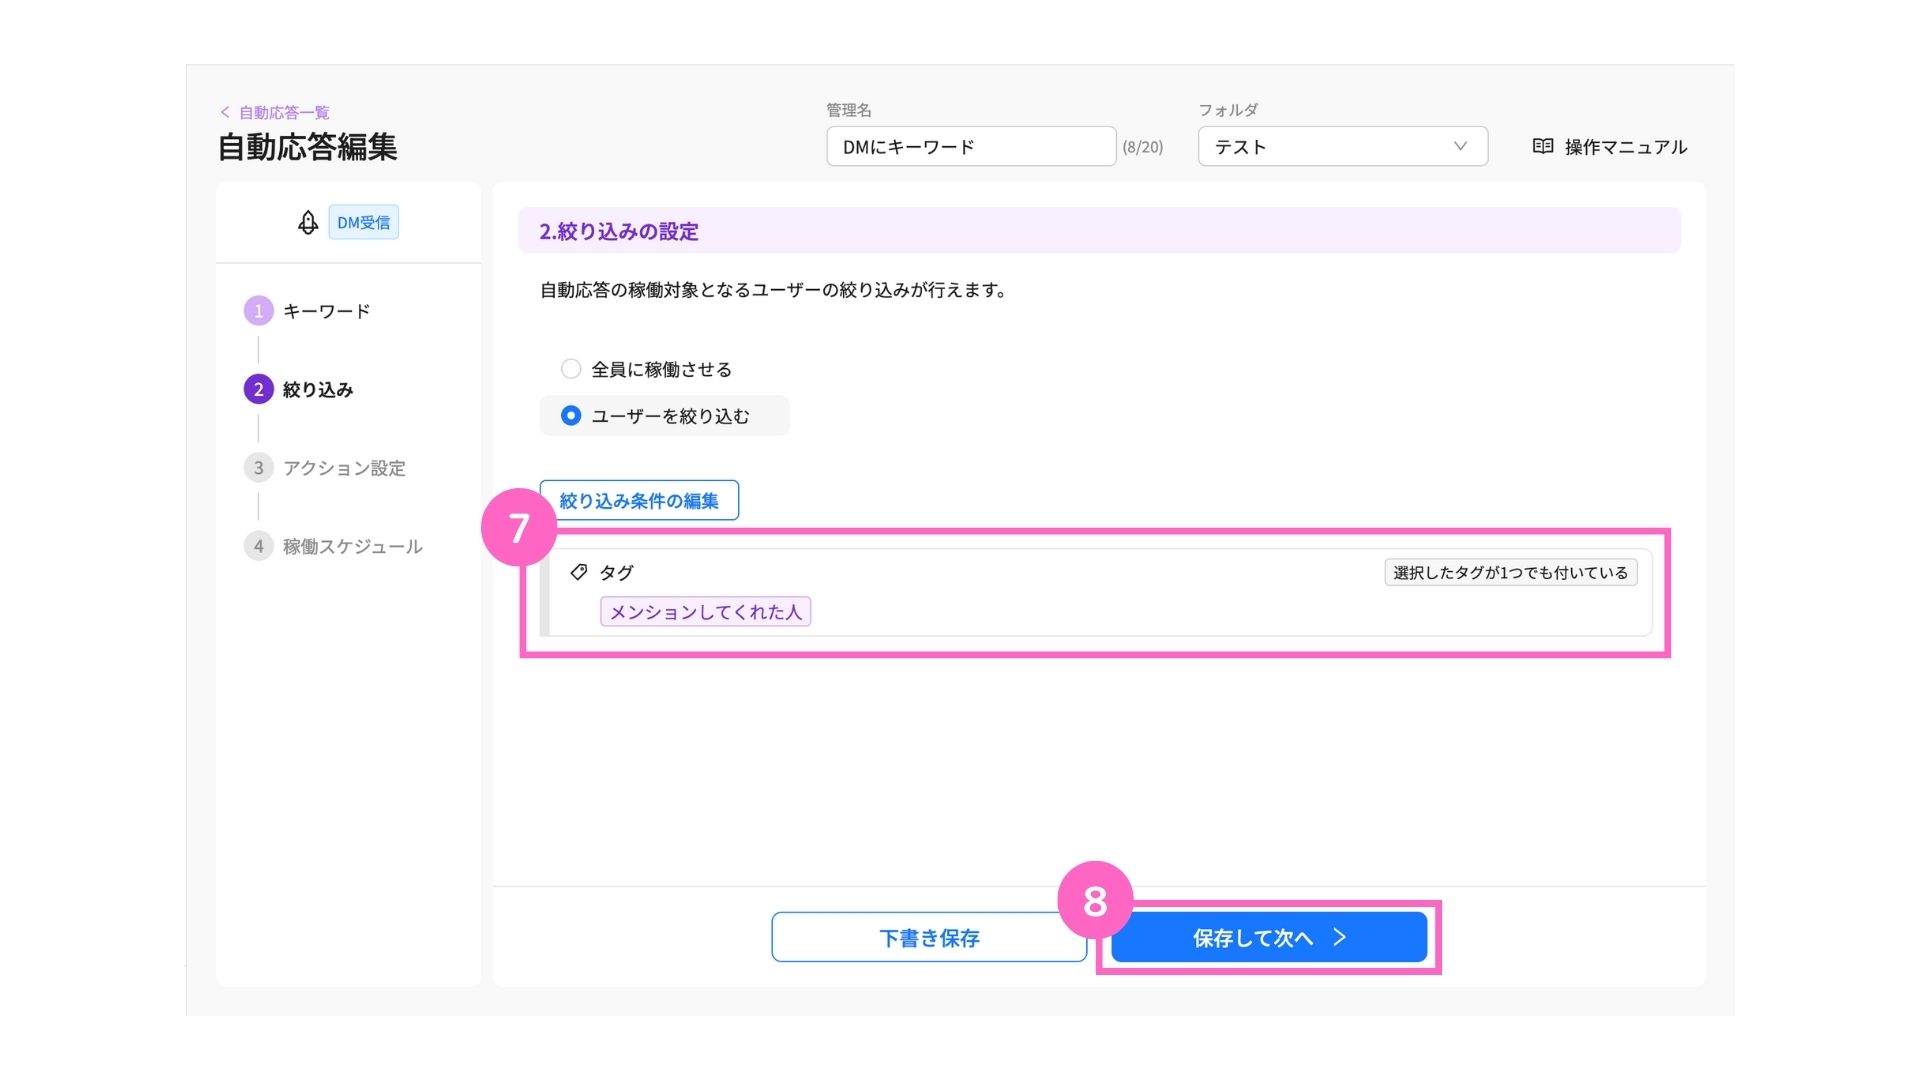Go to step 2 絞り込み
The height and width of the screenshot is (1080, 1920).
coord(299,389)
